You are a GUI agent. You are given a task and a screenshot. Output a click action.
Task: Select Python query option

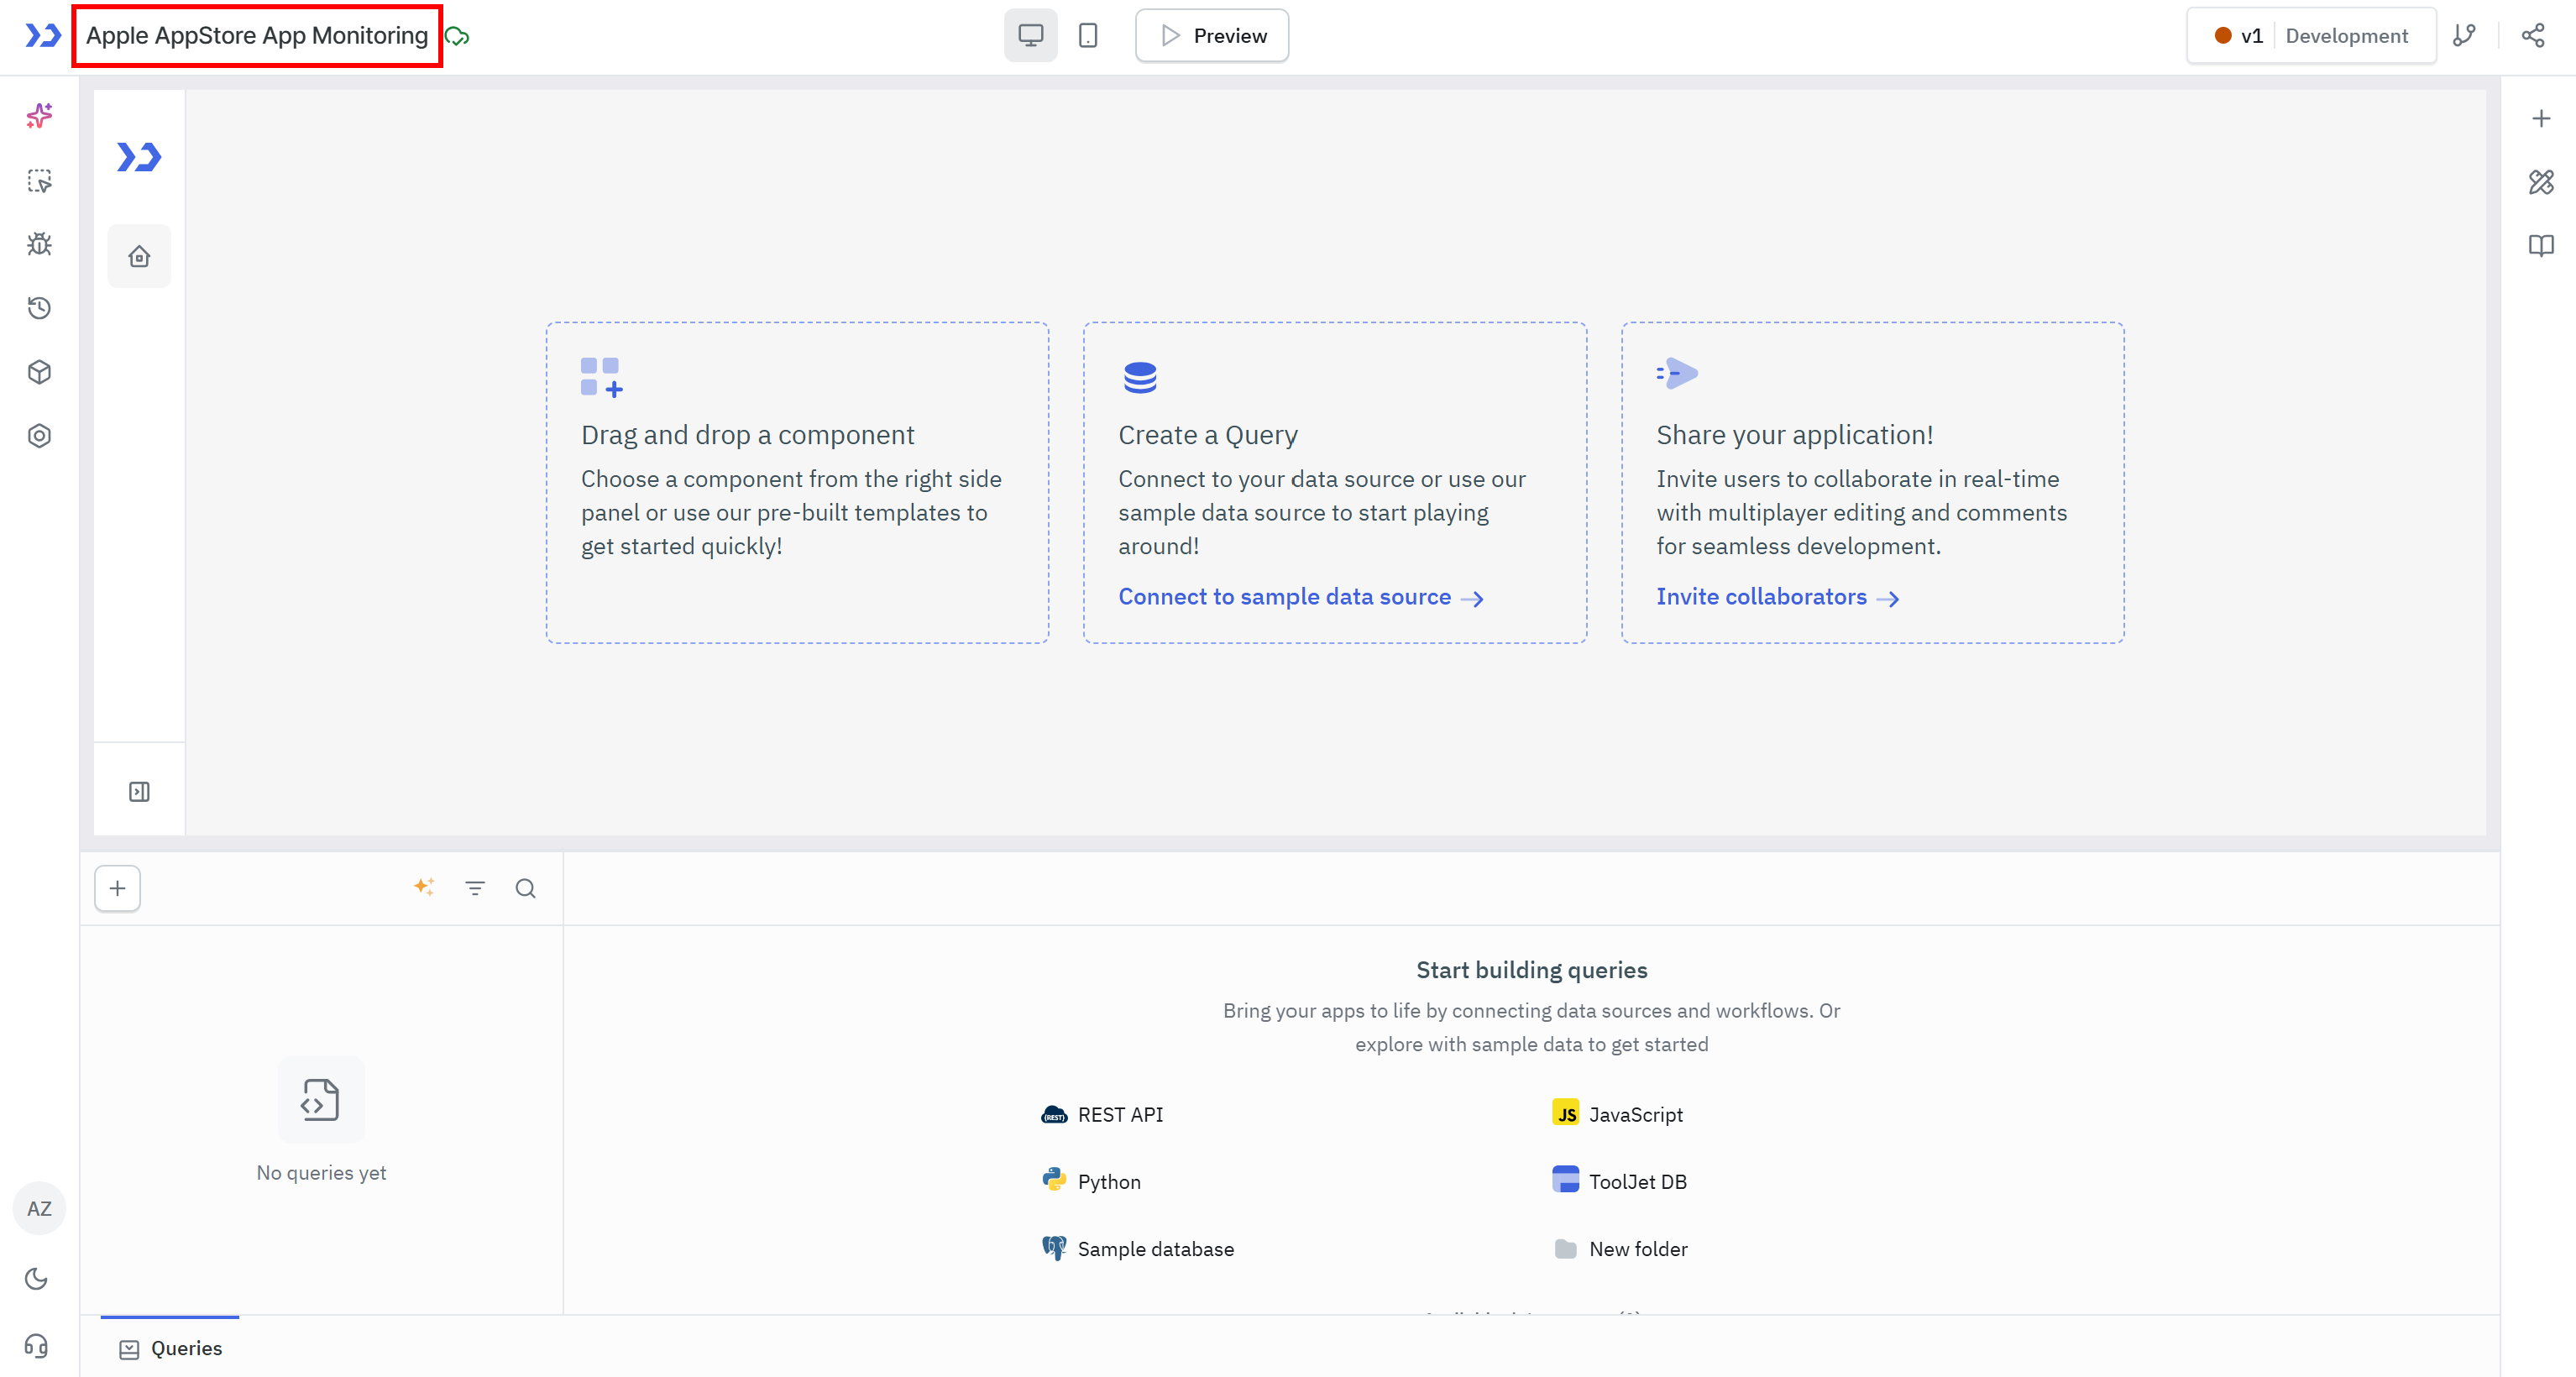click(1091, 1181)
